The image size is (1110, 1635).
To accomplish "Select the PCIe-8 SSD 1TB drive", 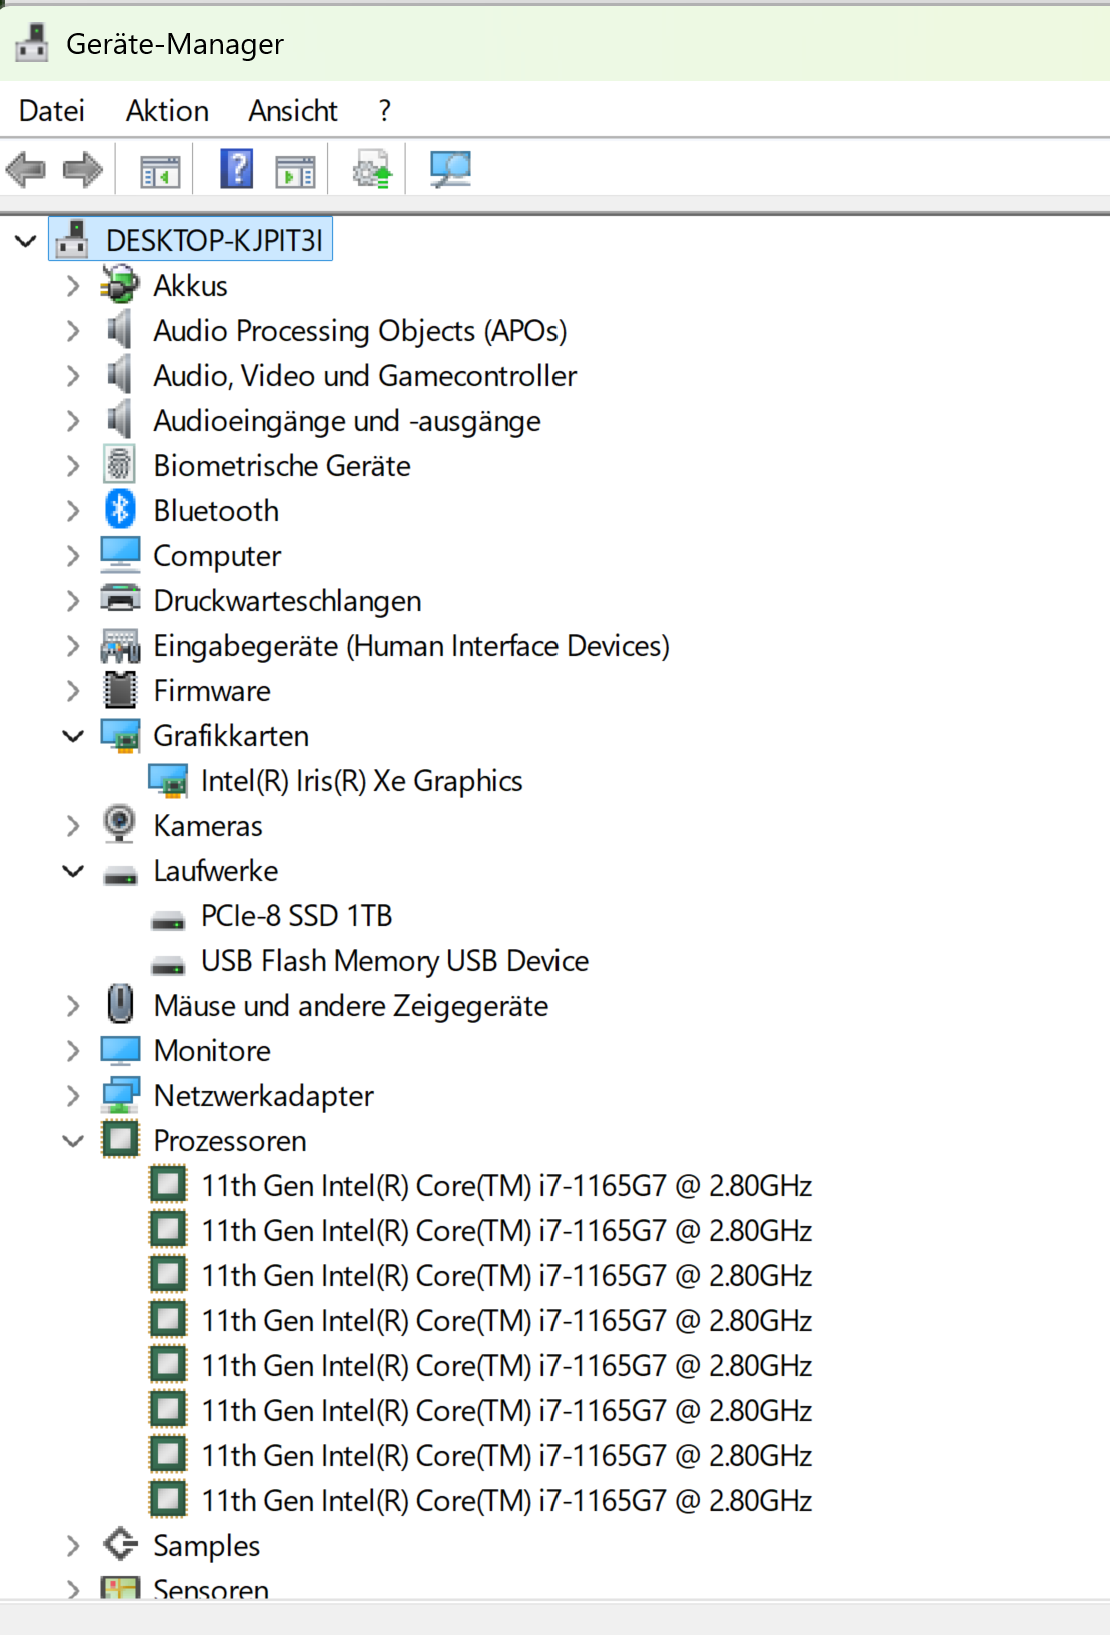I will (x=296, y=916).
